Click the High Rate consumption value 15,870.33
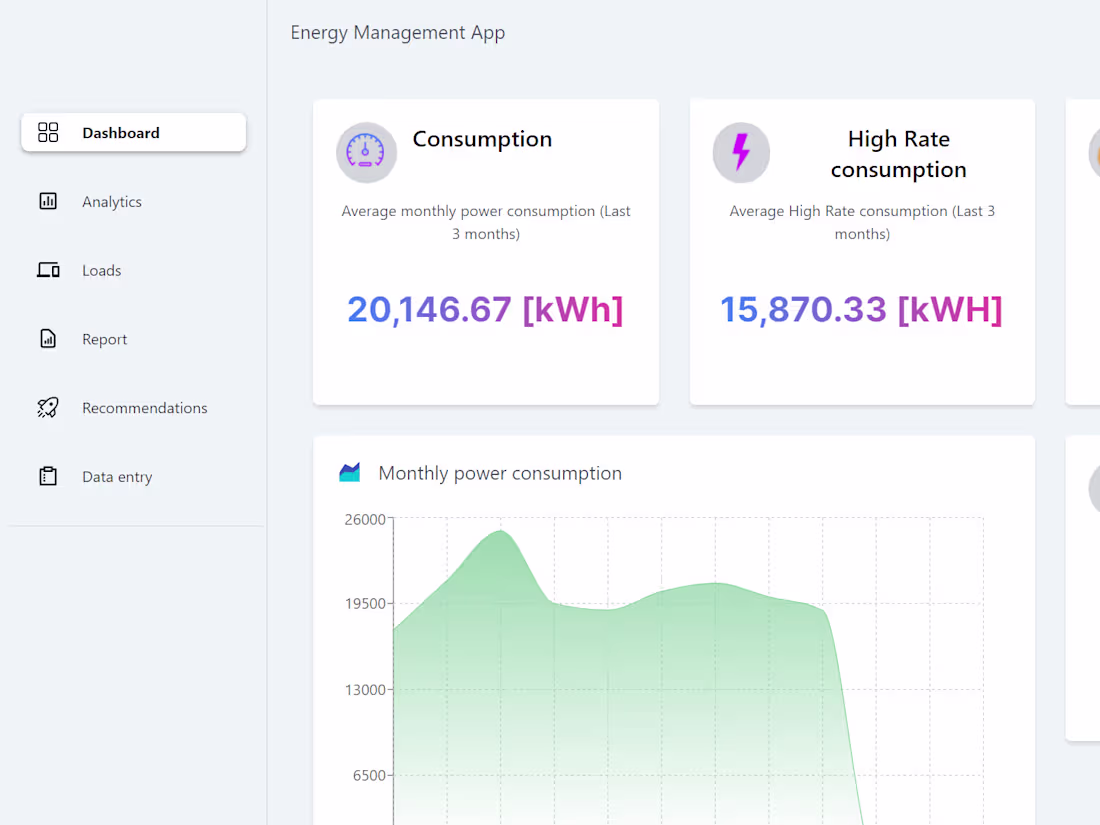 [861, 309]
